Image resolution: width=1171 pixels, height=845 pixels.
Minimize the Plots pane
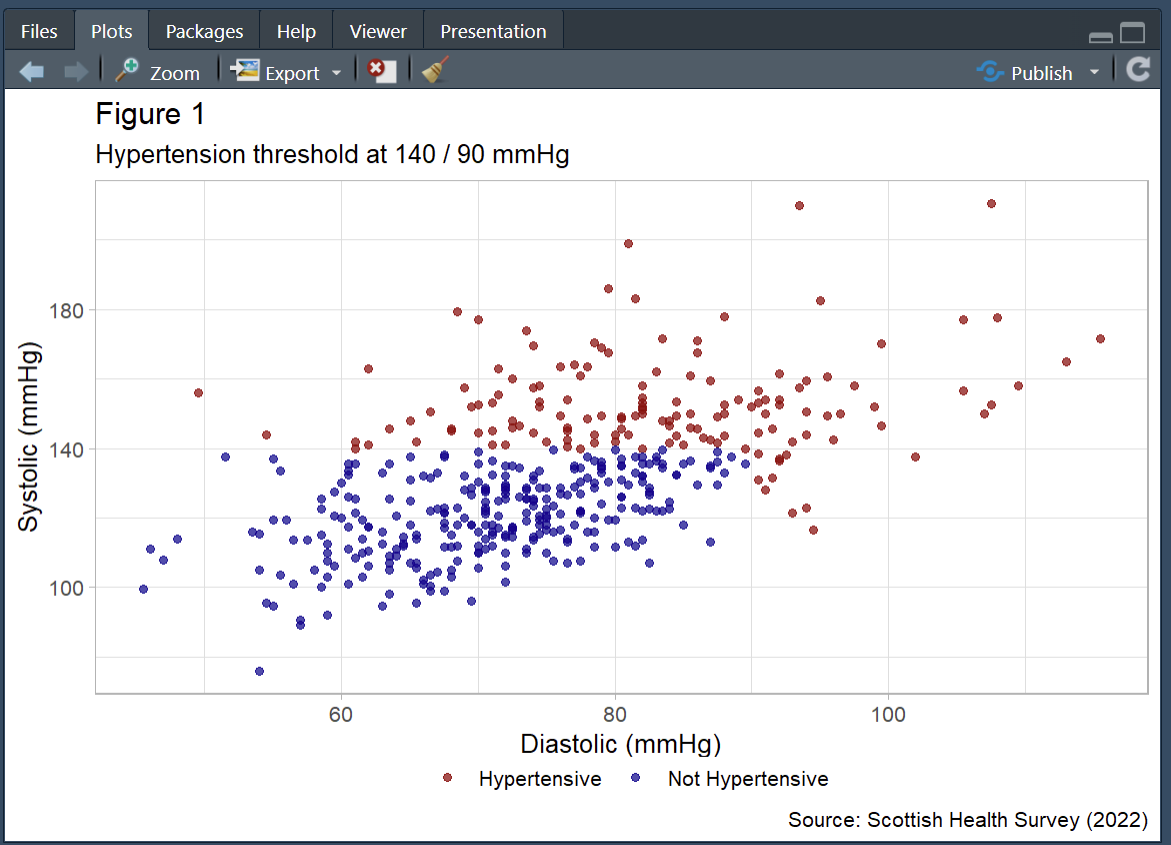click(1101, 36)
